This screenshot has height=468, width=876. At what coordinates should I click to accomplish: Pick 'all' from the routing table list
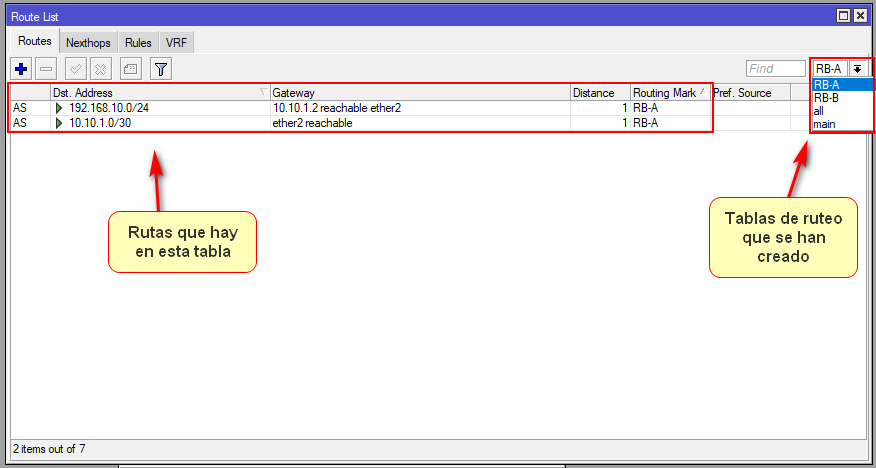(819, 111)
